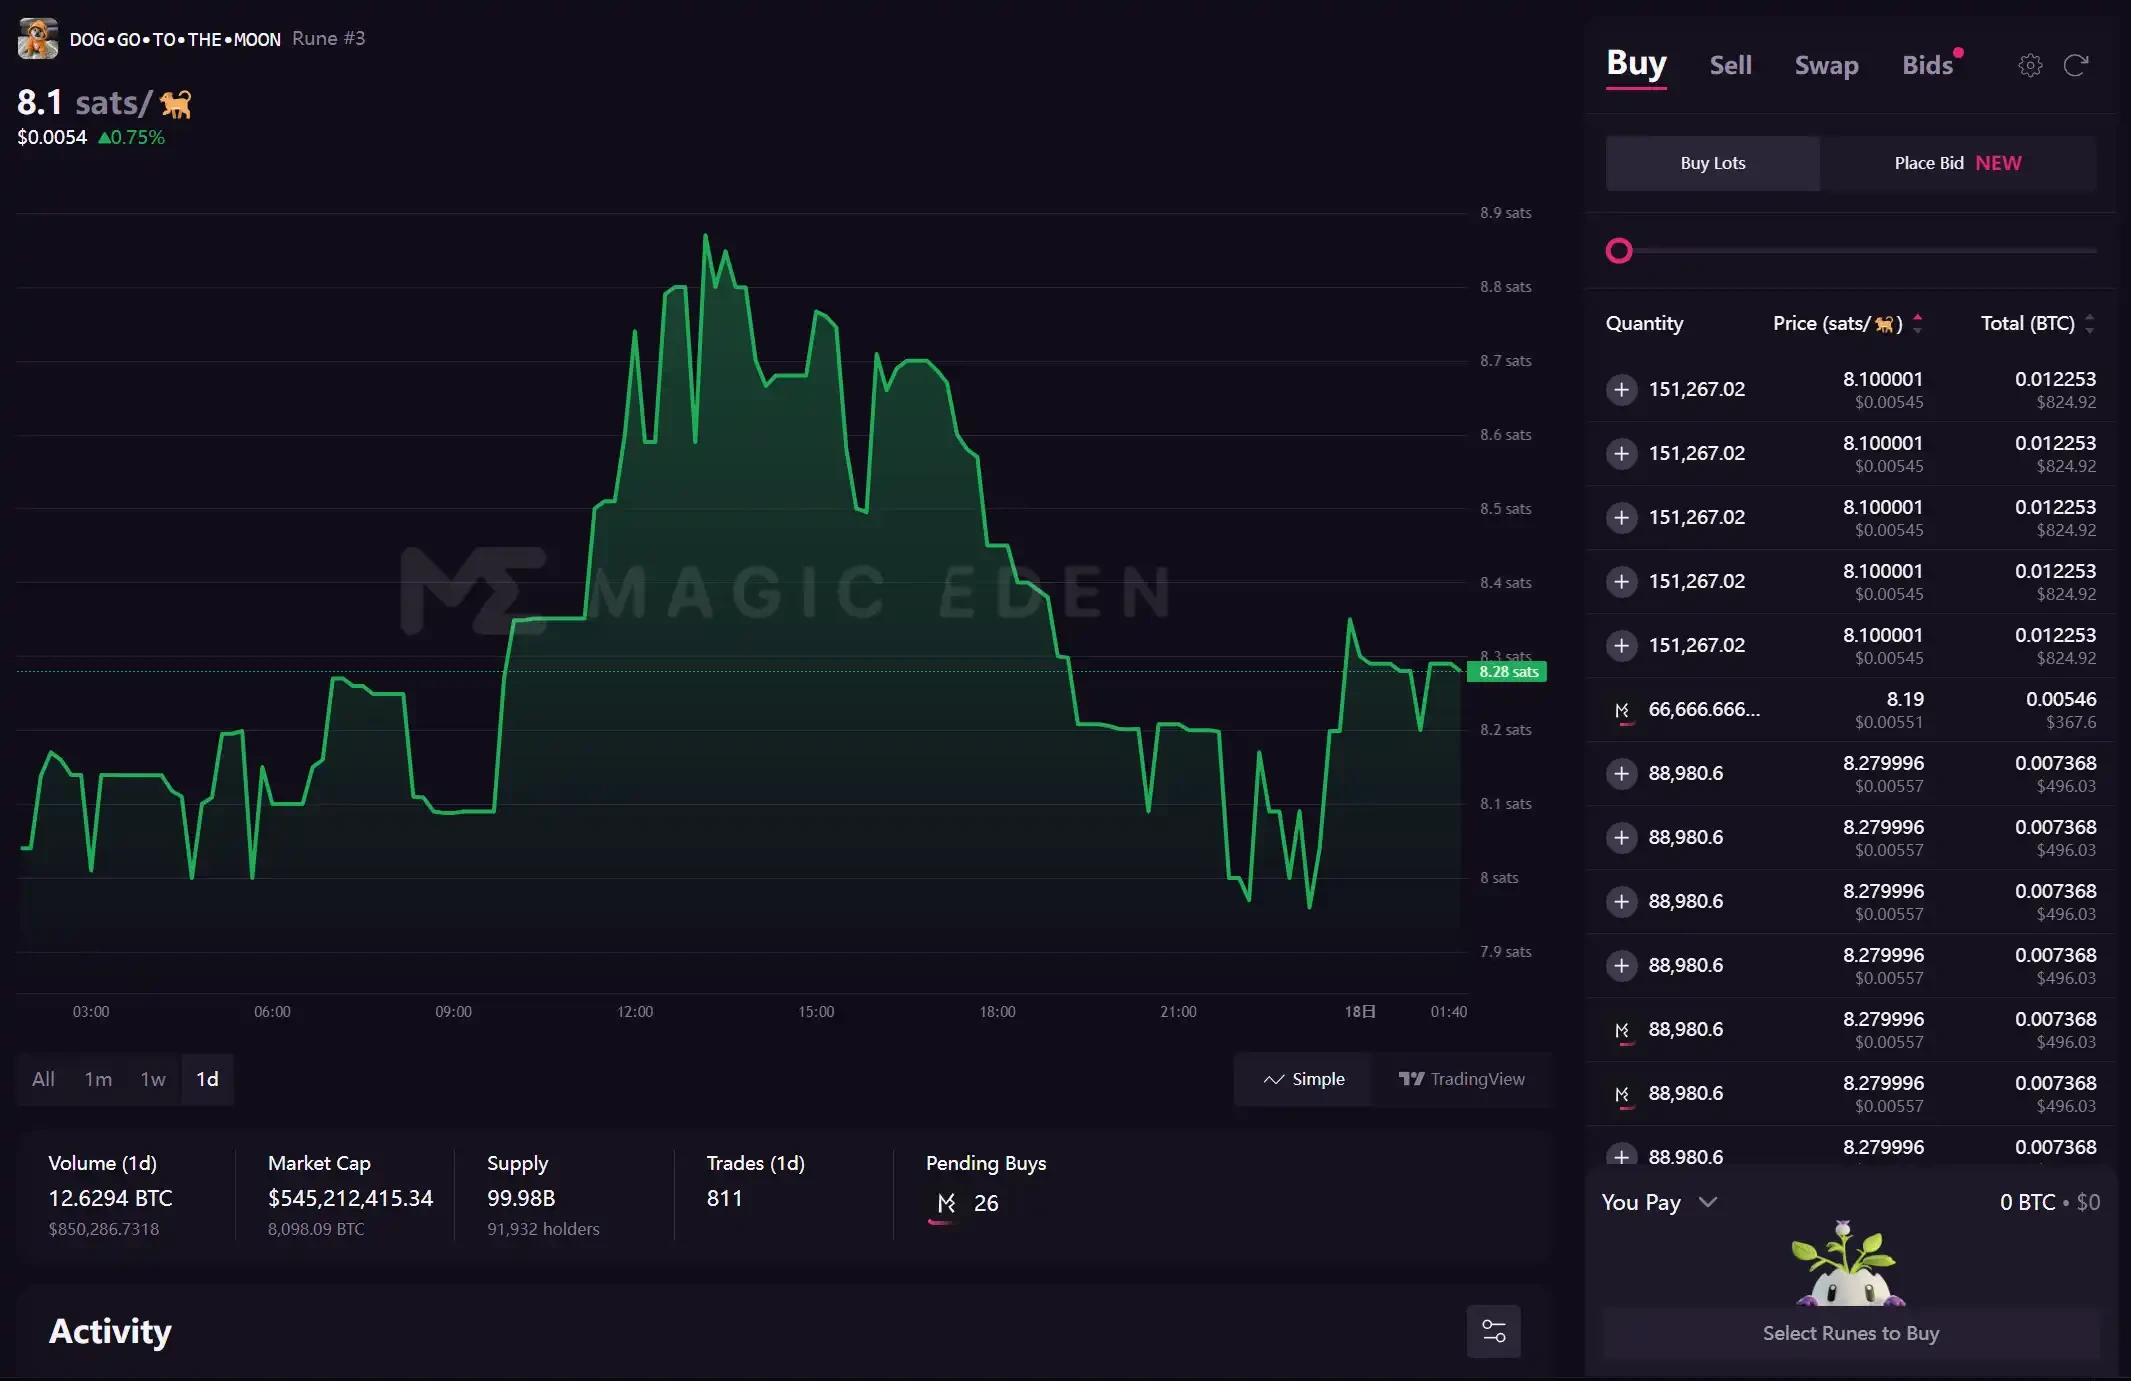Switch to the Sell tab
The width and height of the screenshot is (2131, 1381).
pos(1729,62)
